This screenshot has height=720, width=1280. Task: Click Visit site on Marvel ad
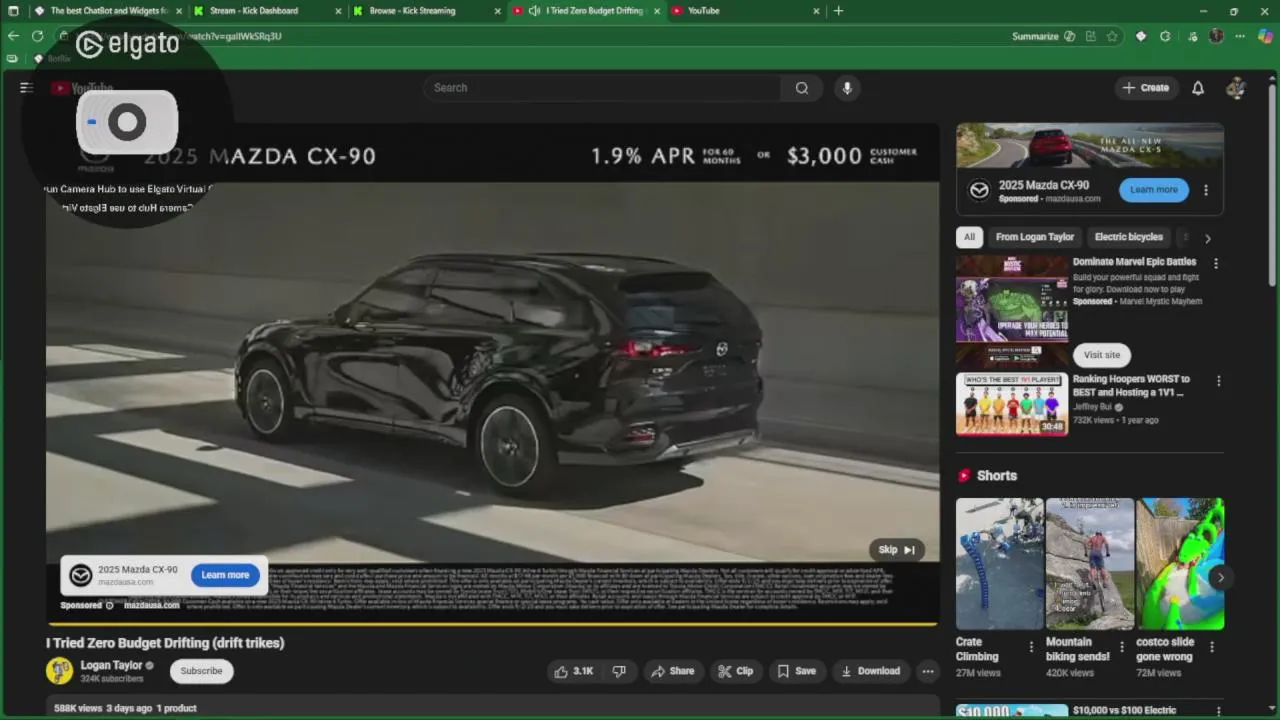point(1102,355)
